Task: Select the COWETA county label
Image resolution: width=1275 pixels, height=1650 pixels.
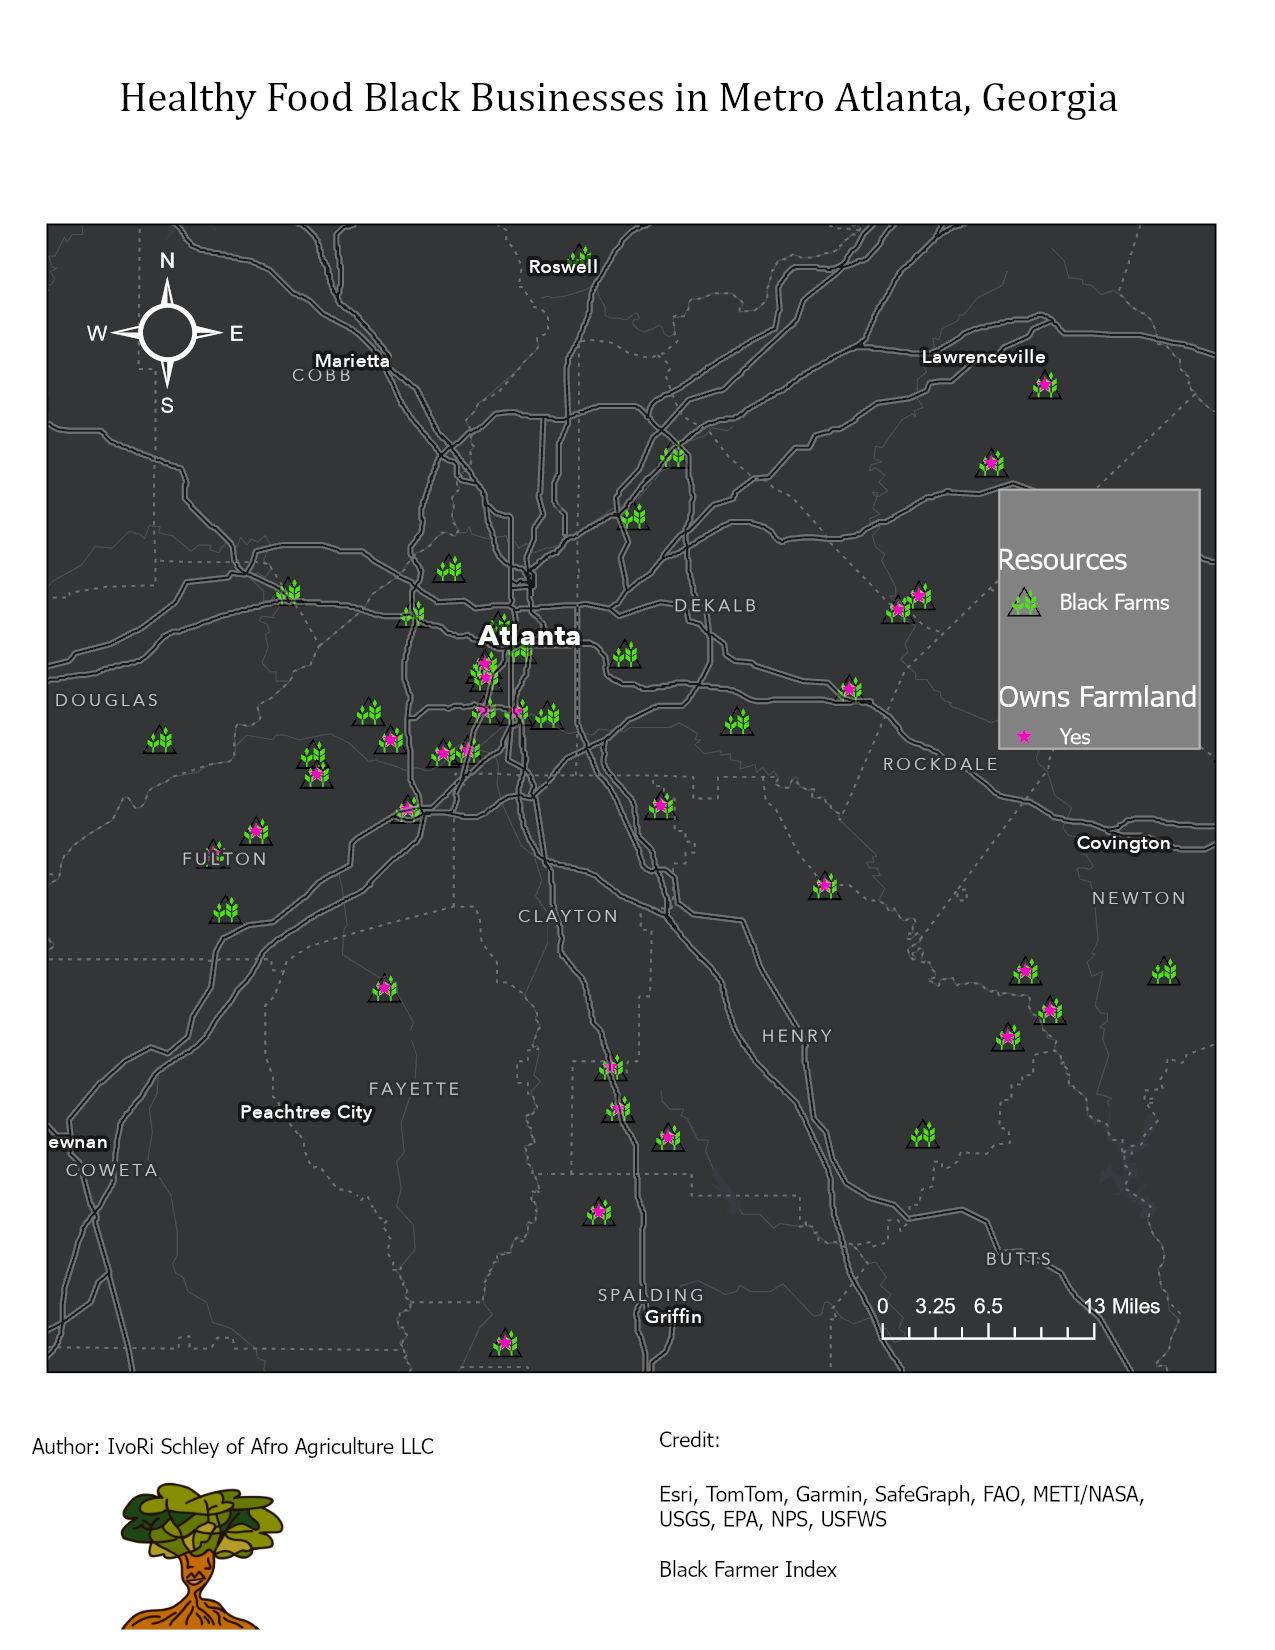Action: [x=112, y=1170]
